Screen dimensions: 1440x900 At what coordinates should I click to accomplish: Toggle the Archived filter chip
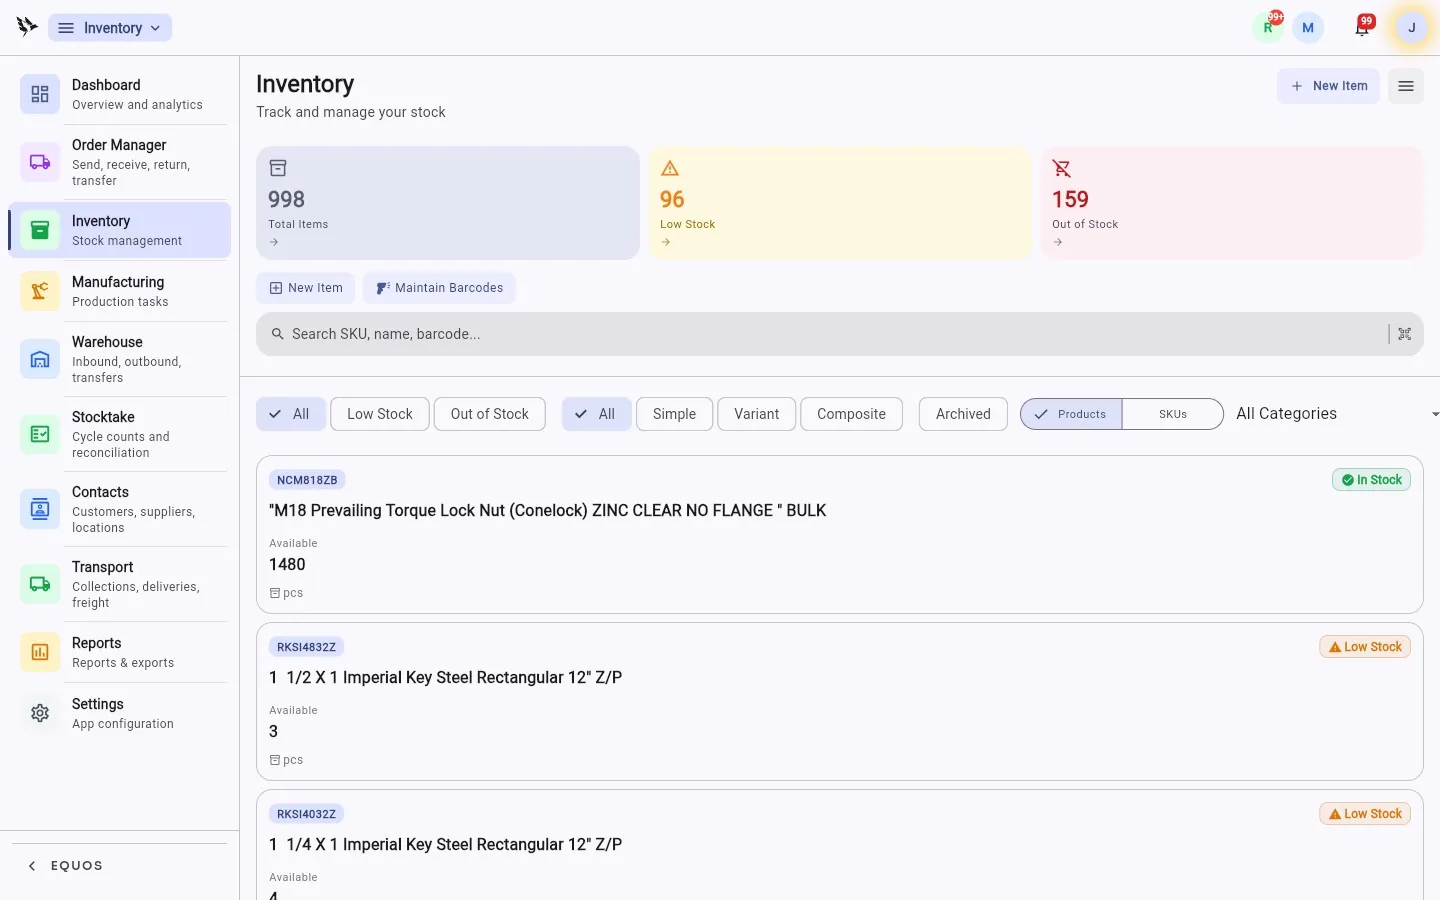click(963, 414)
